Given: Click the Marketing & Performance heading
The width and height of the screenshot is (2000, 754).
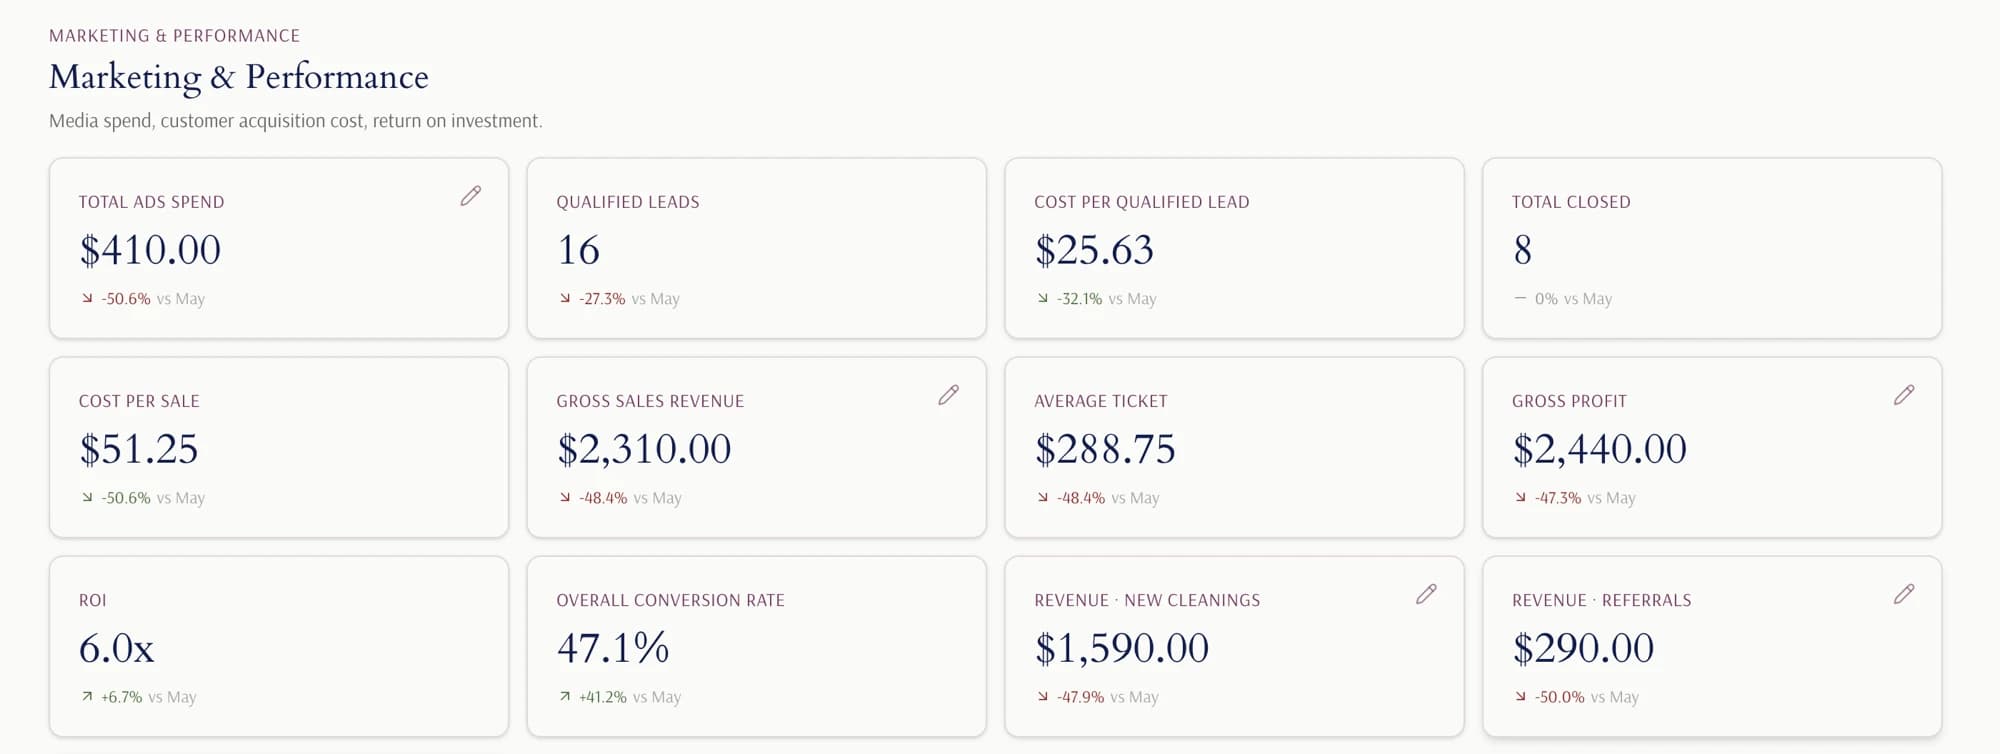Looking at the screenshot, I should coord(239,77).
